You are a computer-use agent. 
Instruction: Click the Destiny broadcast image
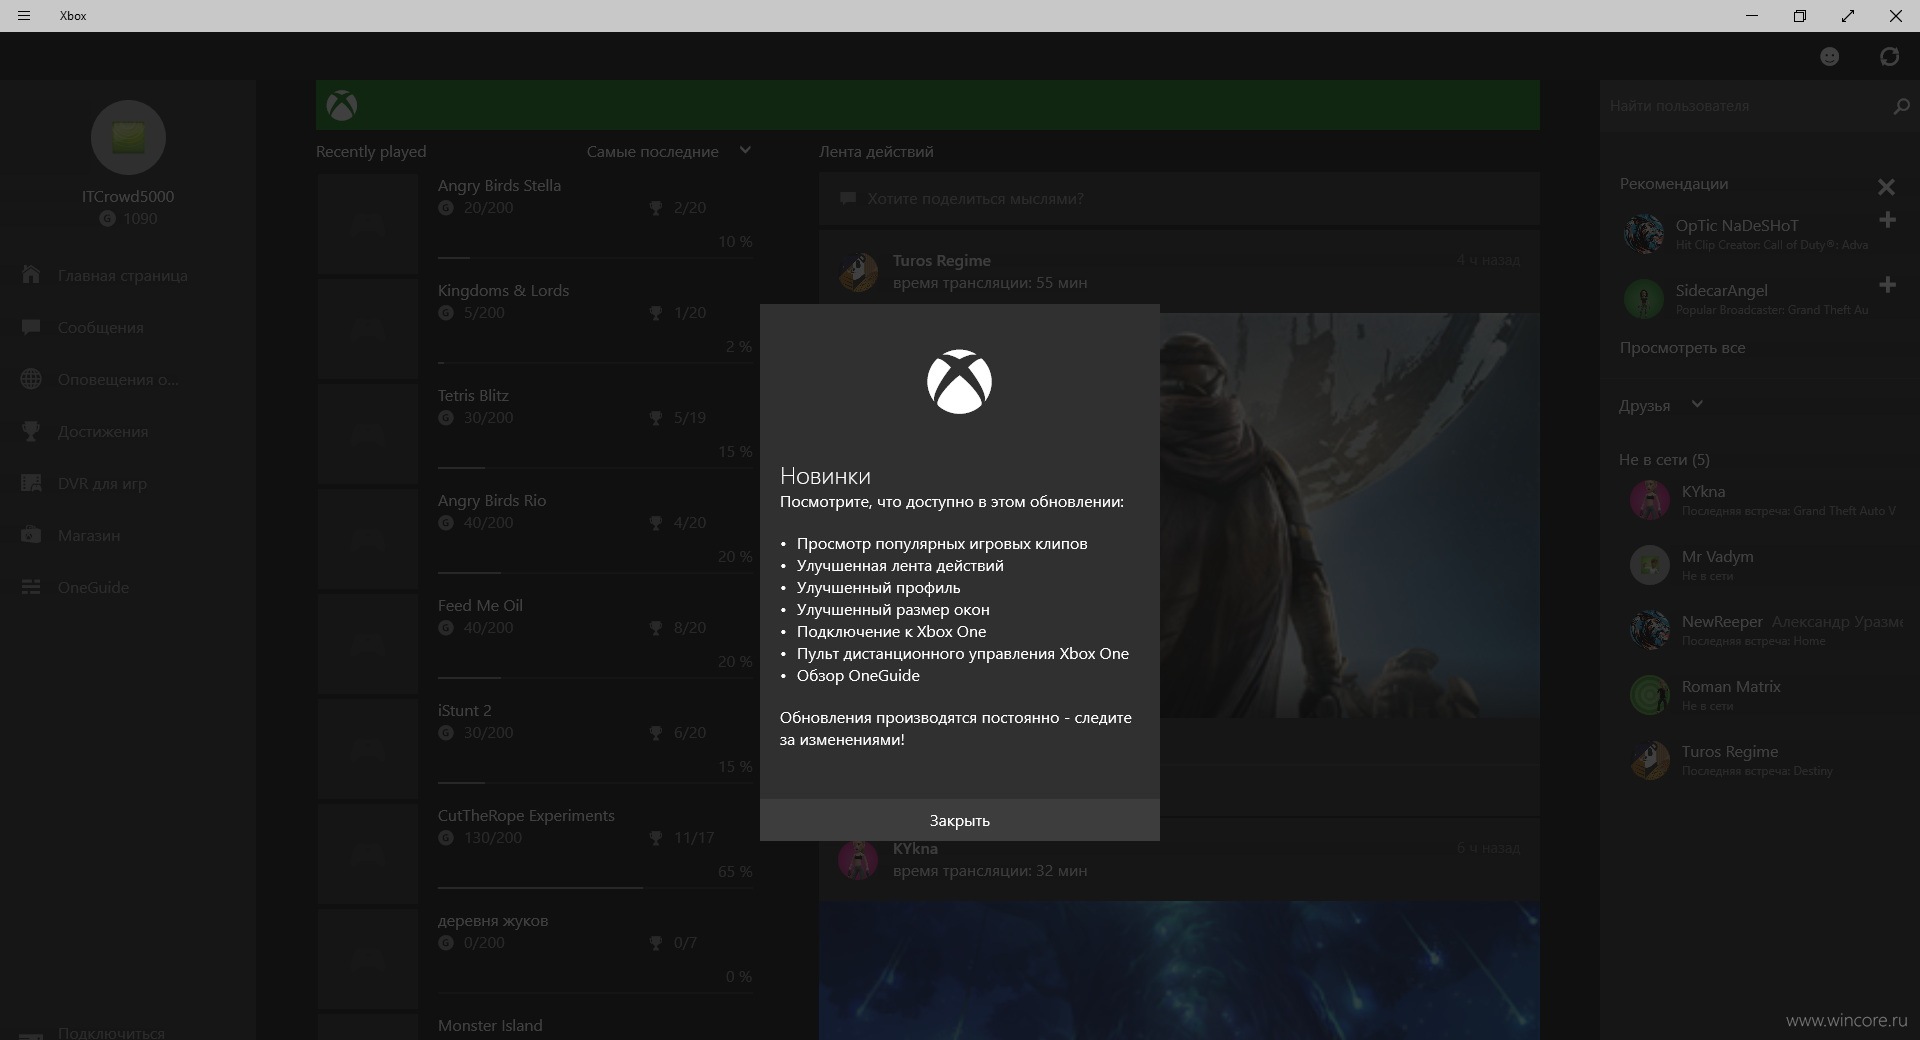pyautogui.click(x=1350, y=515)
